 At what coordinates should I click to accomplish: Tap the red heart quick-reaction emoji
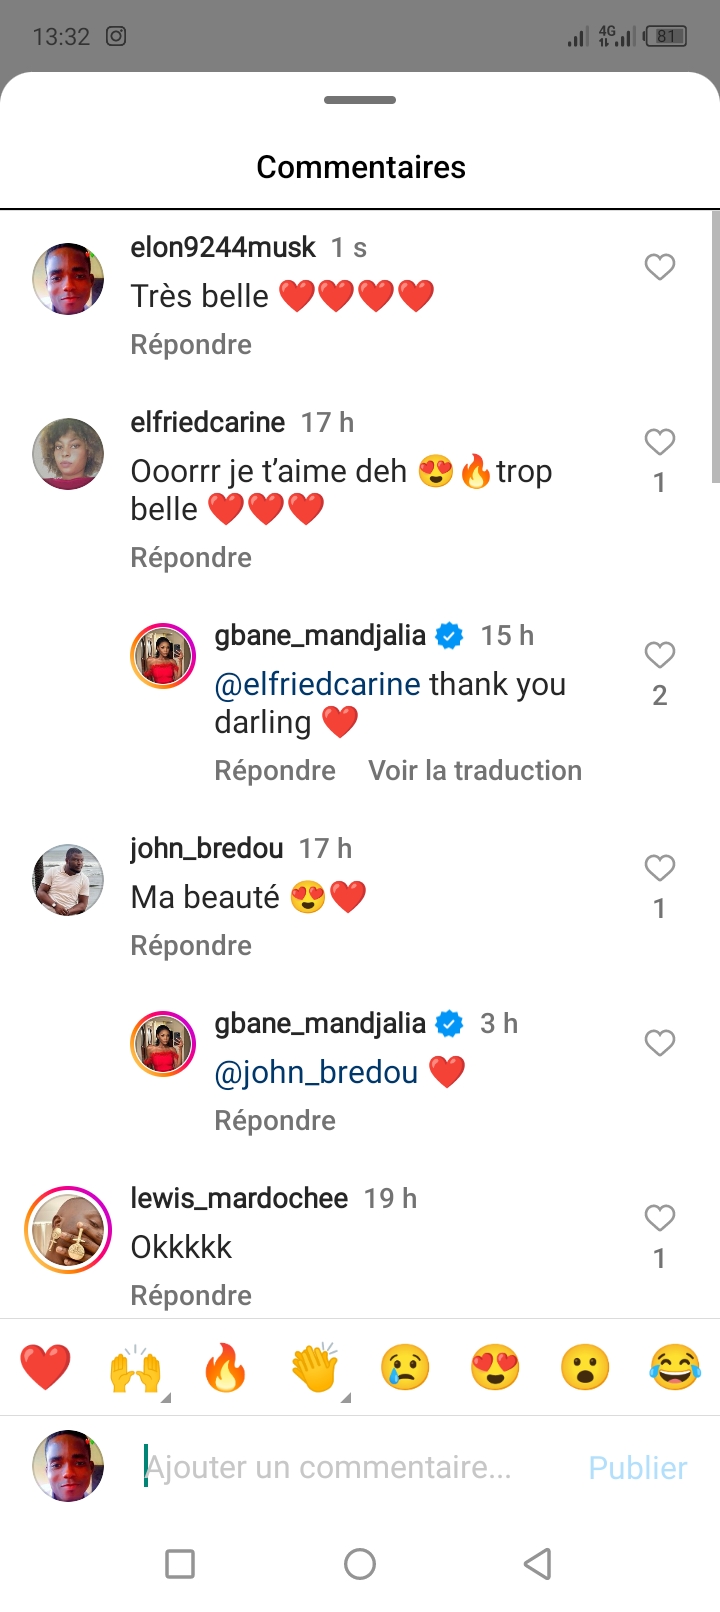46,1367
